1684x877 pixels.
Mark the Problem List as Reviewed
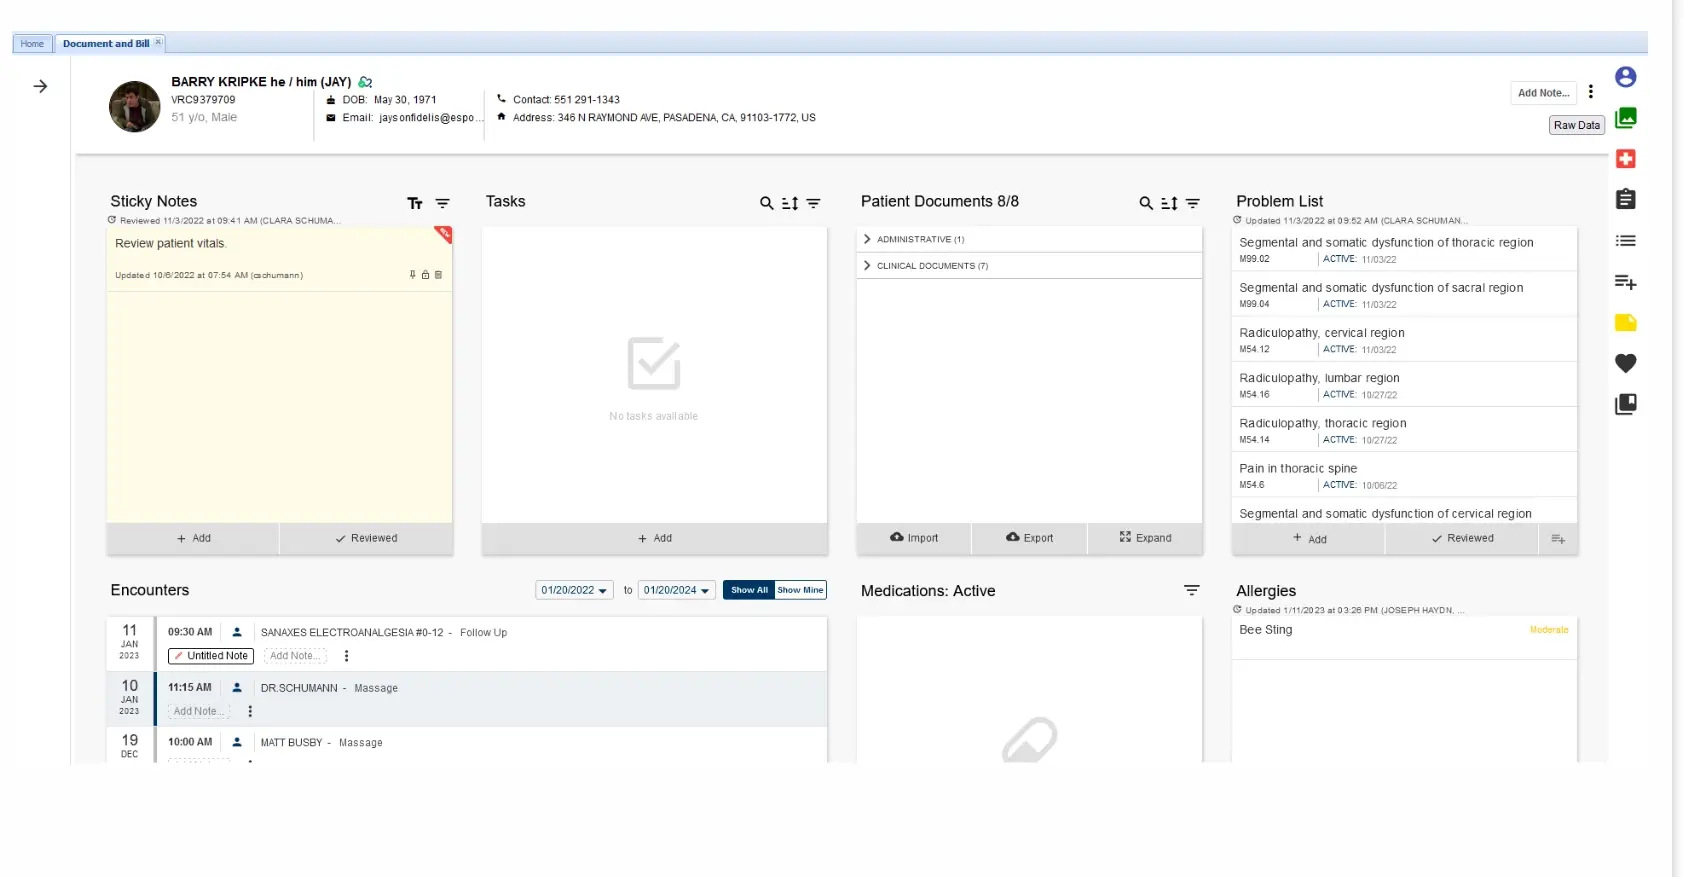tap(1462, 538)
